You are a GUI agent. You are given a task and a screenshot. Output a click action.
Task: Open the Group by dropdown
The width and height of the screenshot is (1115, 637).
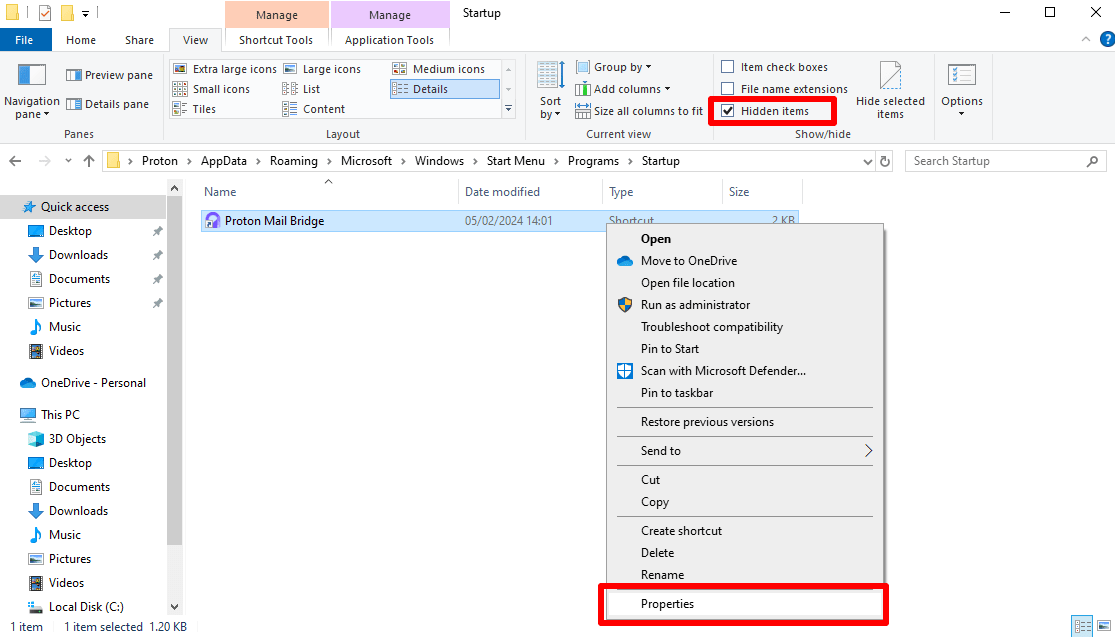pyautogui.click(x=614, y=67)
